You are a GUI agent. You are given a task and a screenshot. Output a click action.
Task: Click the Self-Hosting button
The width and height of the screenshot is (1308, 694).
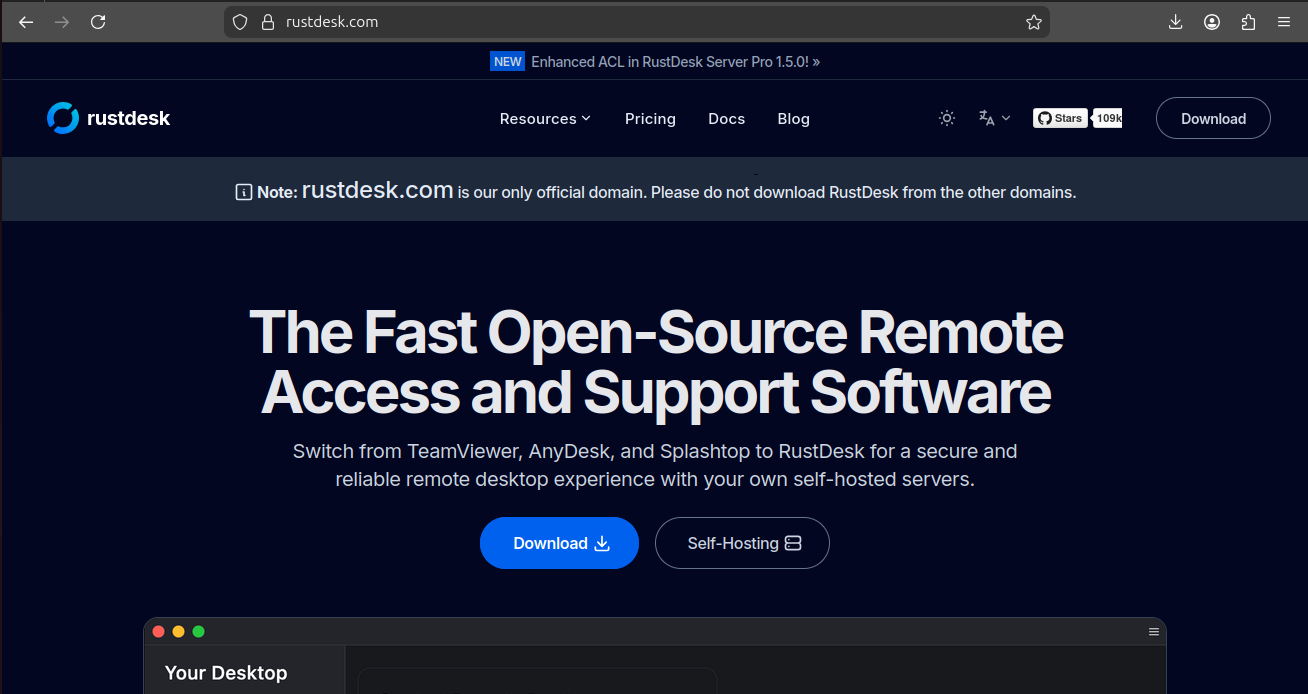tap(742, 543)
